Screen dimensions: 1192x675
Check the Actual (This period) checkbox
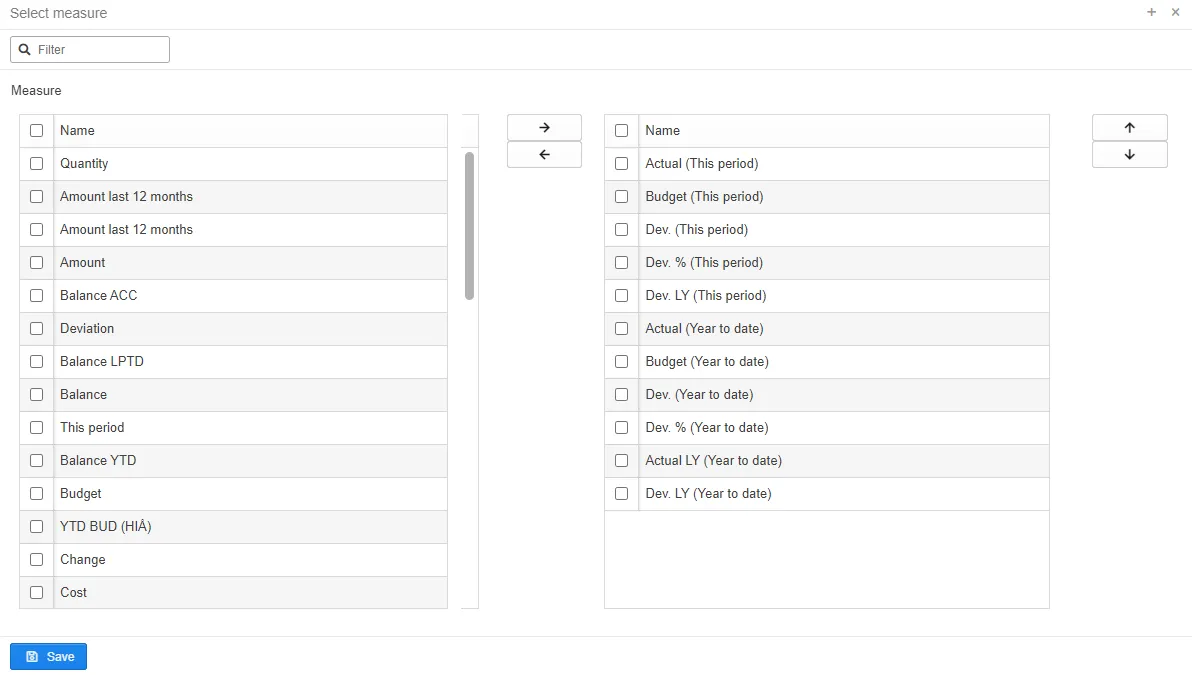(622, 163)
